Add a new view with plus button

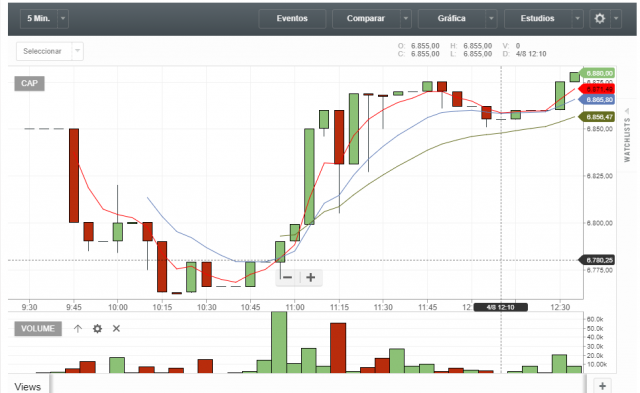point(602,386)
